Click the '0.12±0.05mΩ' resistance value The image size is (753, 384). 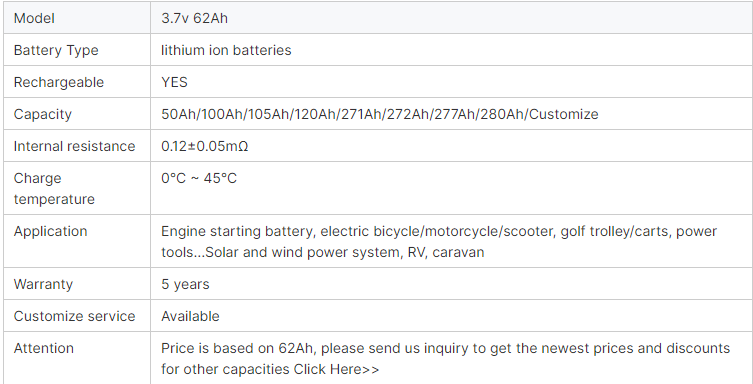click(x=205, y=146)
